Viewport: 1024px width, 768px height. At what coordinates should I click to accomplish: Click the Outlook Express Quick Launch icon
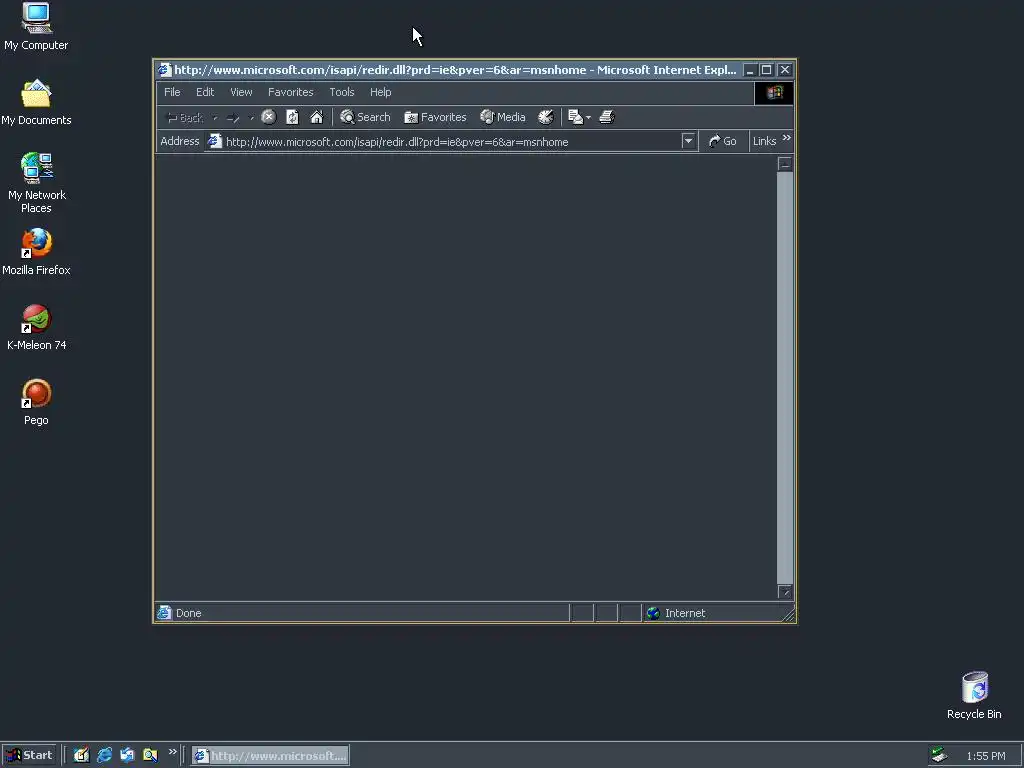(127, 755)
